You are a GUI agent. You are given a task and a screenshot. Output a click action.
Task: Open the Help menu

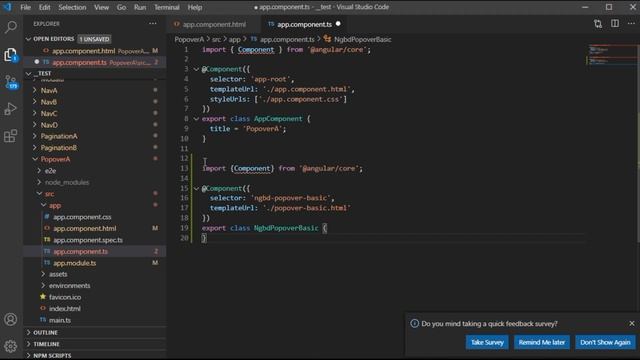(195, 7)
